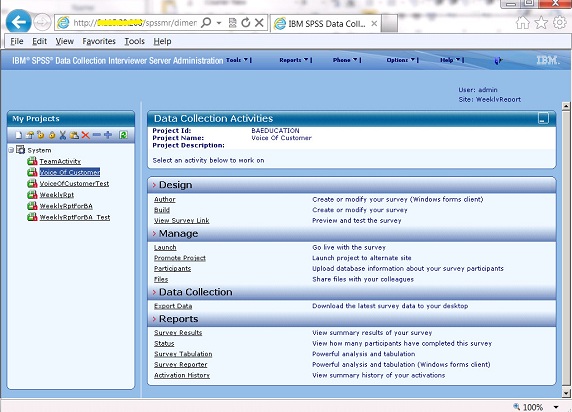Open the Tools dropdown menu
Screen dimensions: 572x412
click(x=237, y=60)
